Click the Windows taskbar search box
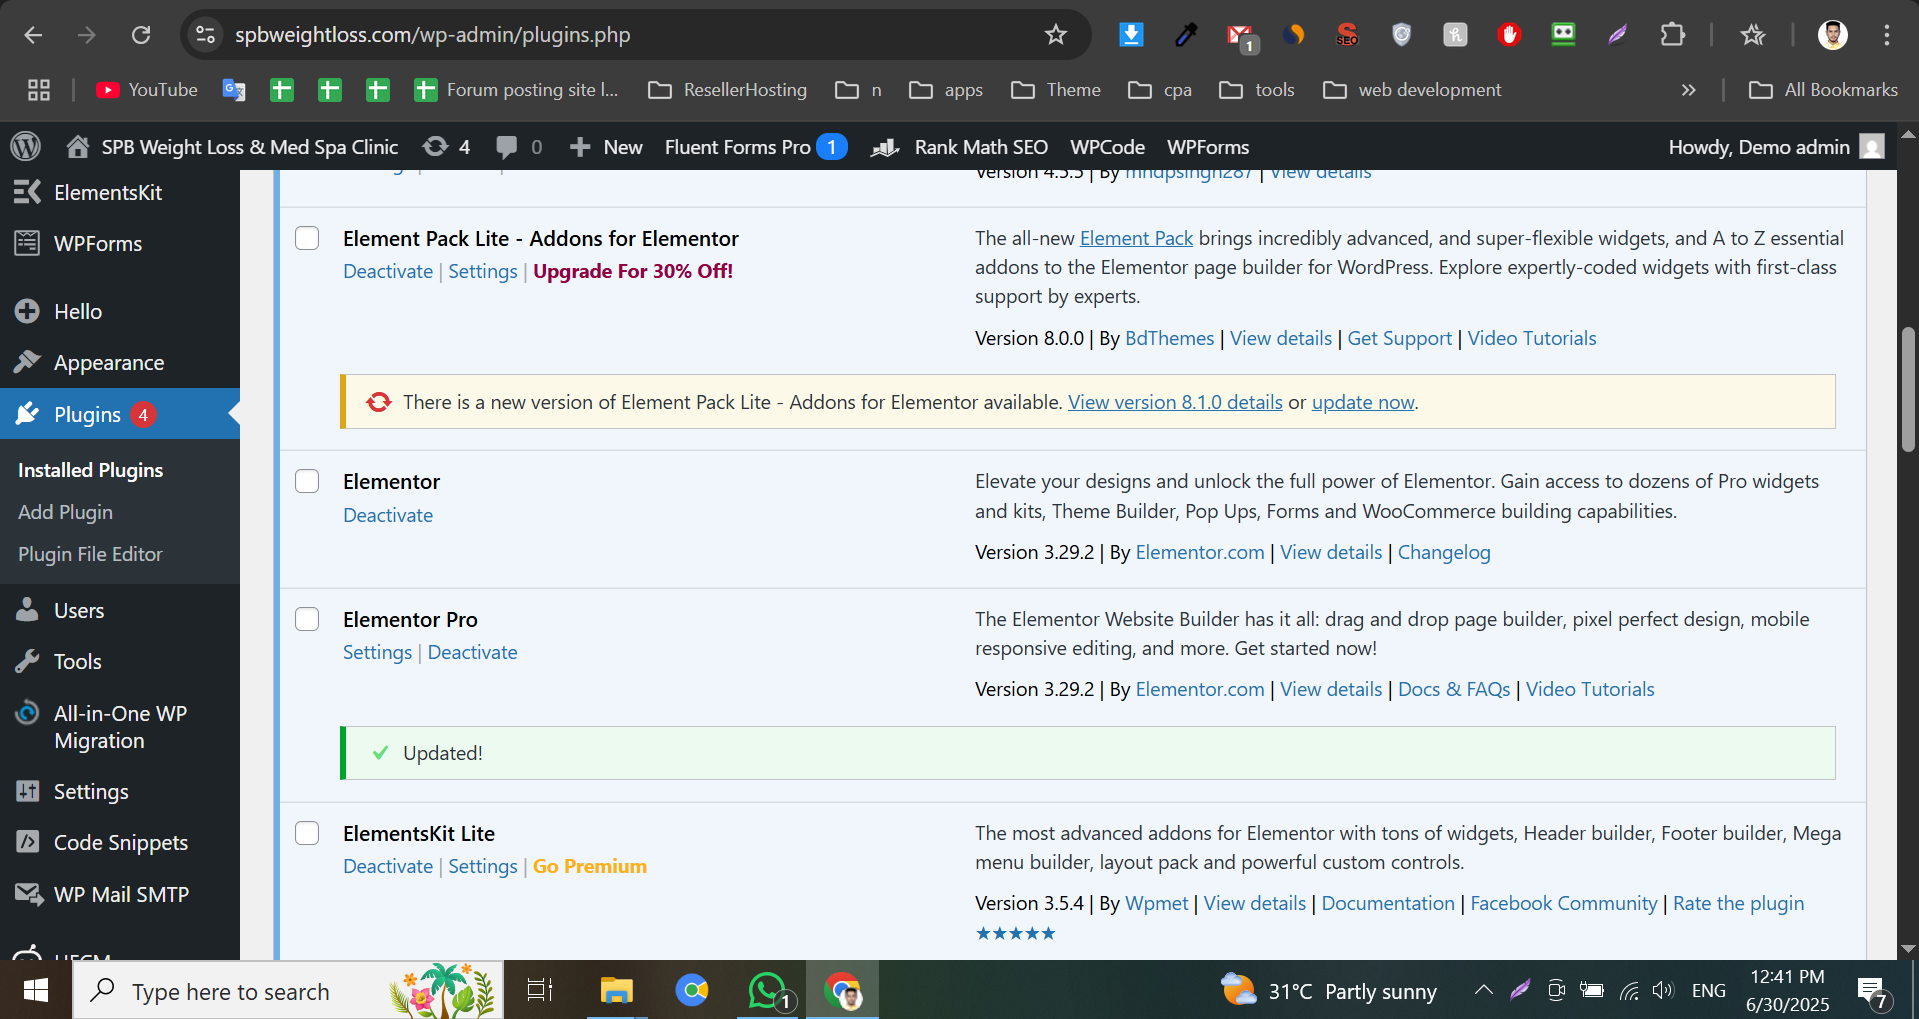The width and height of the screenshot is (1919, 1019). tap(288, 991)
